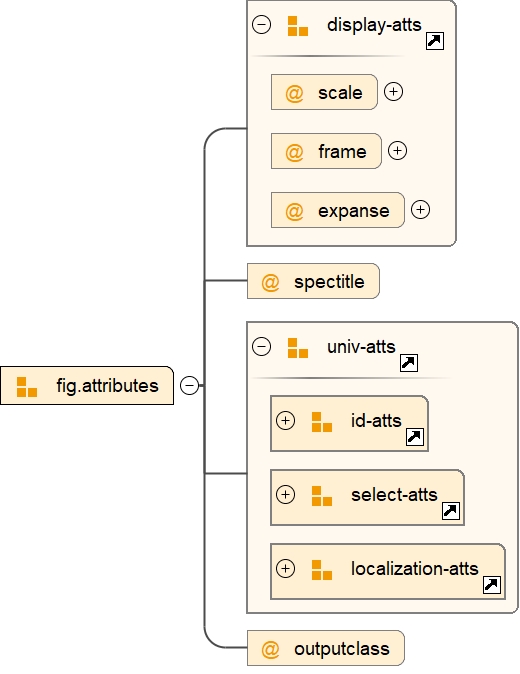This screenshot has height=674, width=520.
Task: Click the @ icon of expanse
Action: tap(294, 211)
